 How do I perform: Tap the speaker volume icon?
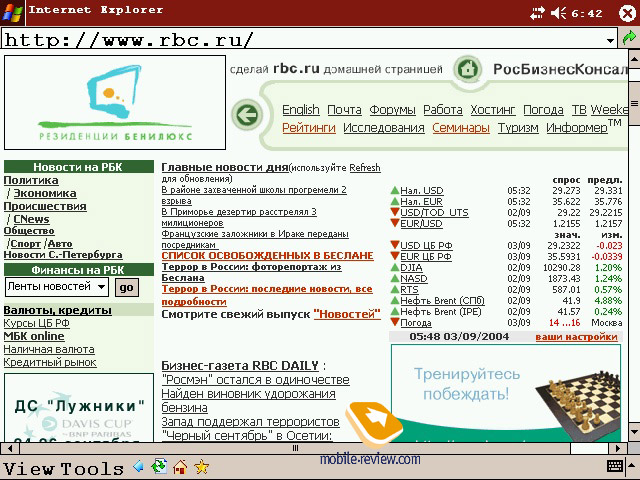tap(558, 13)
